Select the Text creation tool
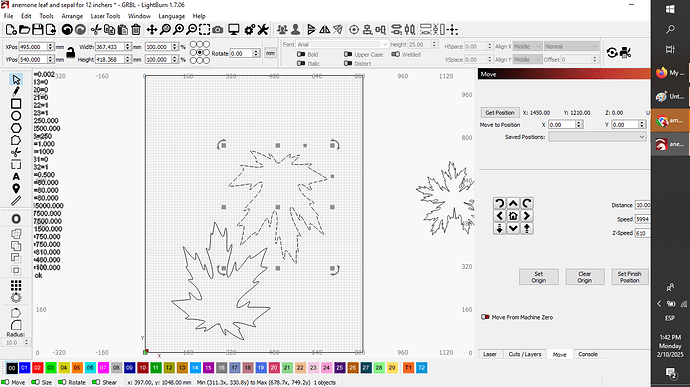The image size is (690, 387). [x=16, y=177]
